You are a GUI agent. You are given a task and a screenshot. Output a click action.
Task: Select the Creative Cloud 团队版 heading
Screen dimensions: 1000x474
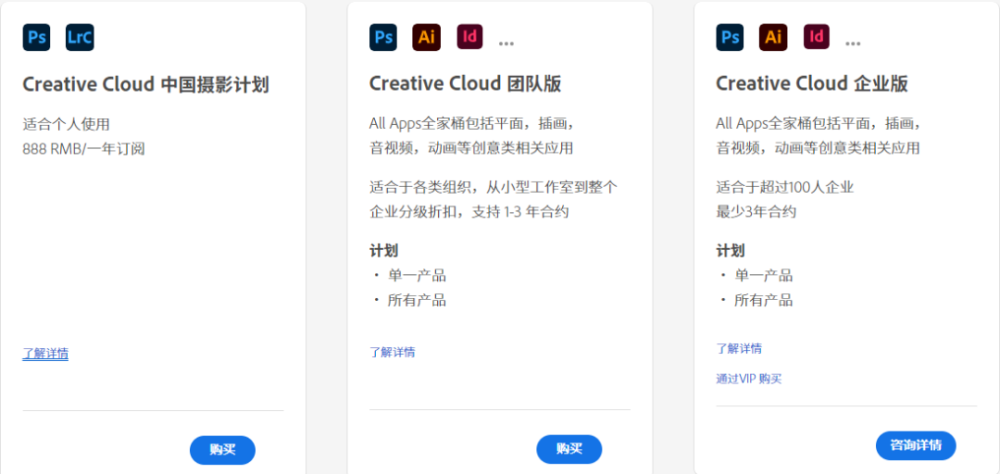[x=466, y=84]
